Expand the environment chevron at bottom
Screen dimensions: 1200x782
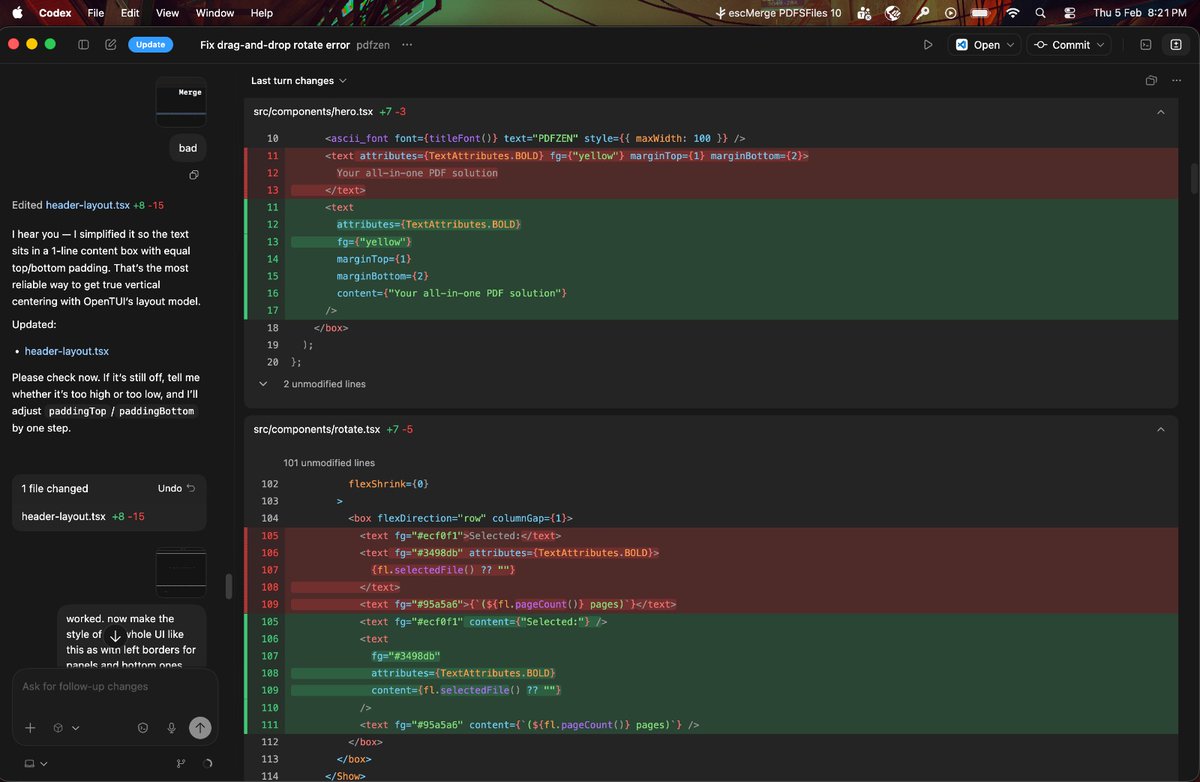click(44, 763)
